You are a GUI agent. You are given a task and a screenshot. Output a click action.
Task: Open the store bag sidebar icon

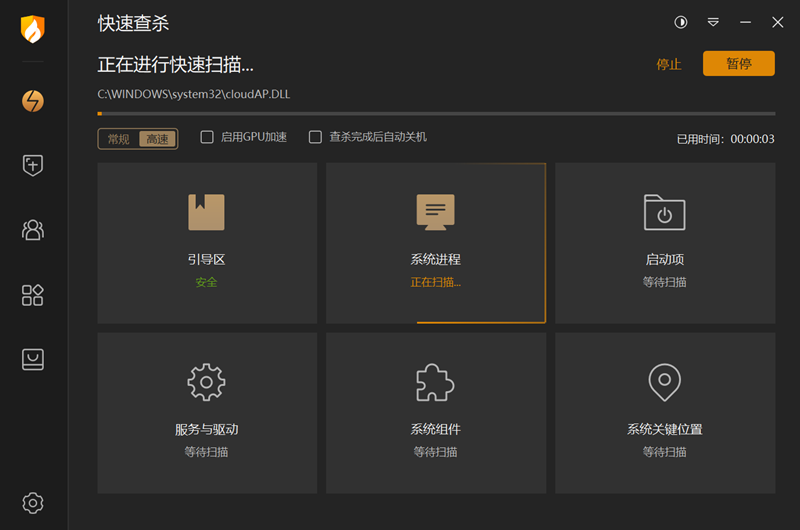click(33, 359)
